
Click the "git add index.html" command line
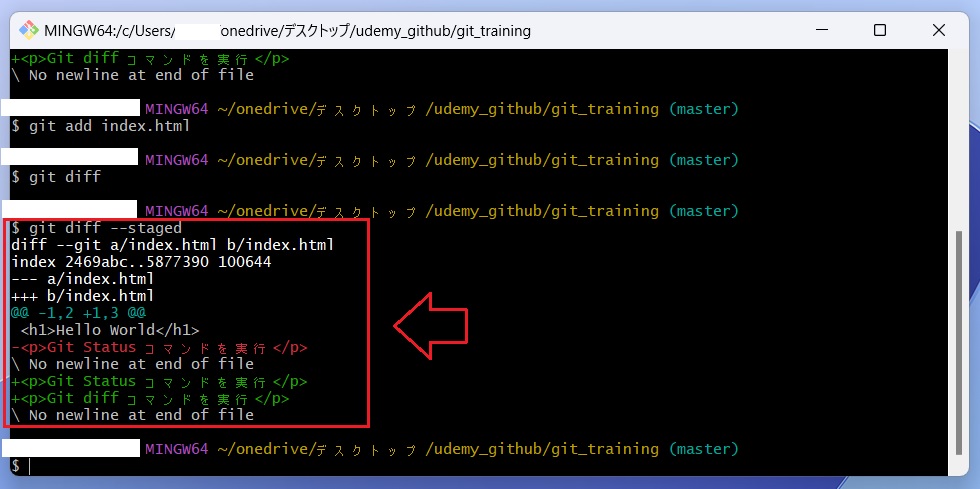point(100,126)
